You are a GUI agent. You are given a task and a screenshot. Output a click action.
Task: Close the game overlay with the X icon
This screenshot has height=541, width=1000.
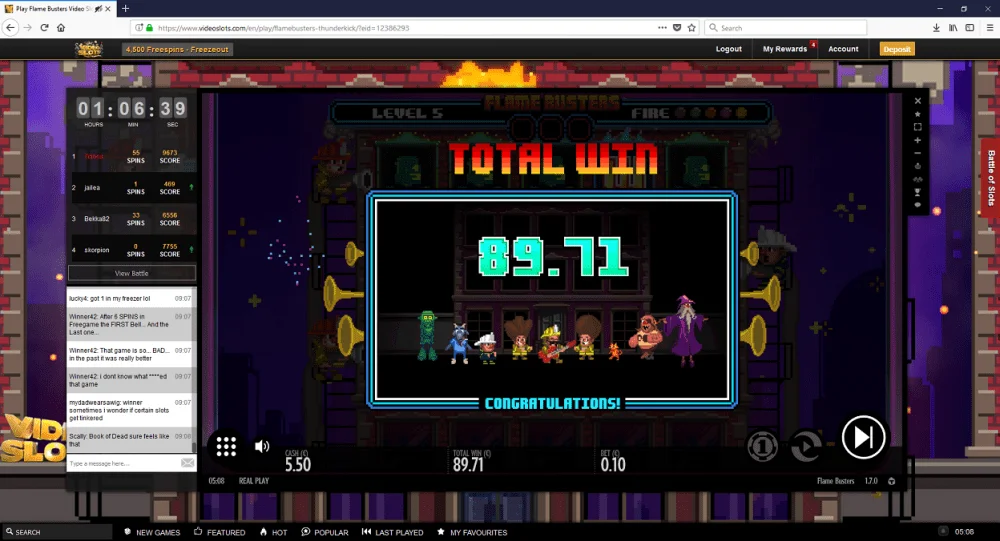[918, 101]
